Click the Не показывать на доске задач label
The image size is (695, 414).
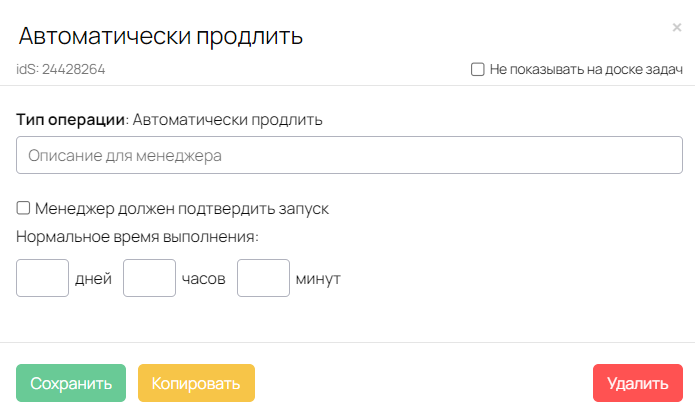click(586, 69)
